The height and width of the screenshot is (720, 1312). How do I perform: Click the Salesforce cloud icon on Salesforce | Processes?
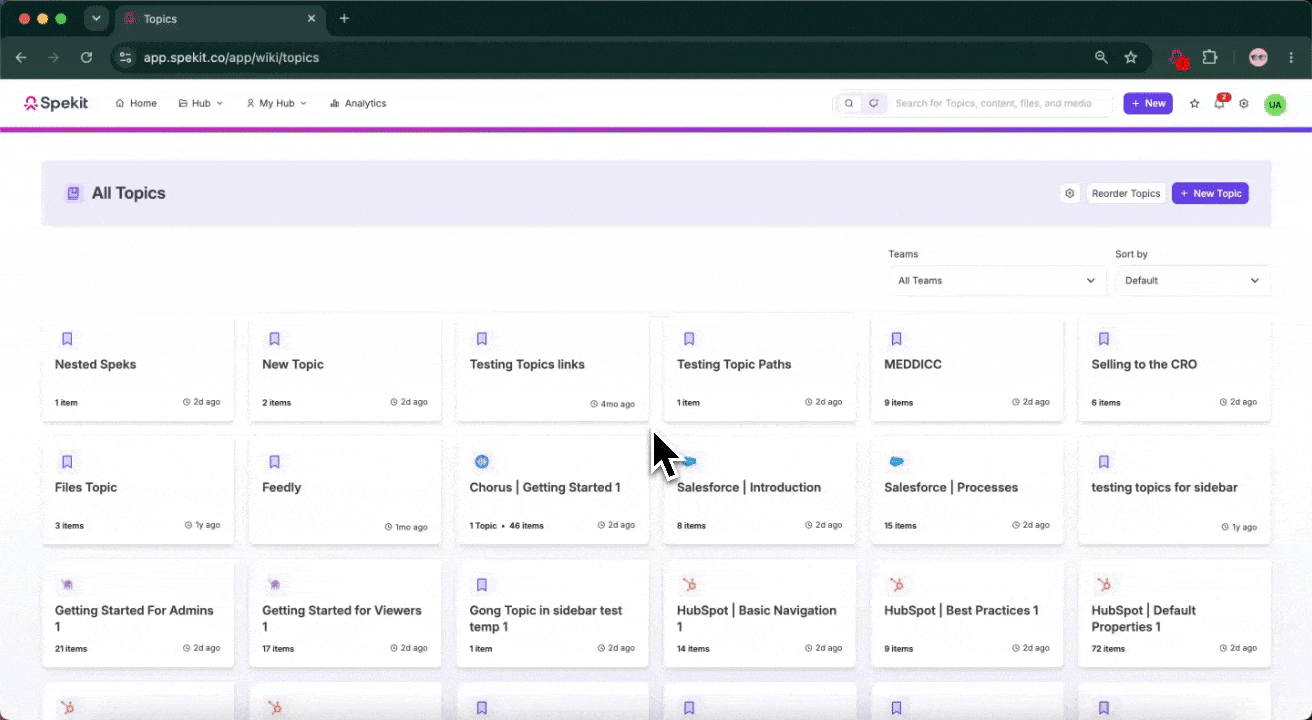[x=896, y=462]
